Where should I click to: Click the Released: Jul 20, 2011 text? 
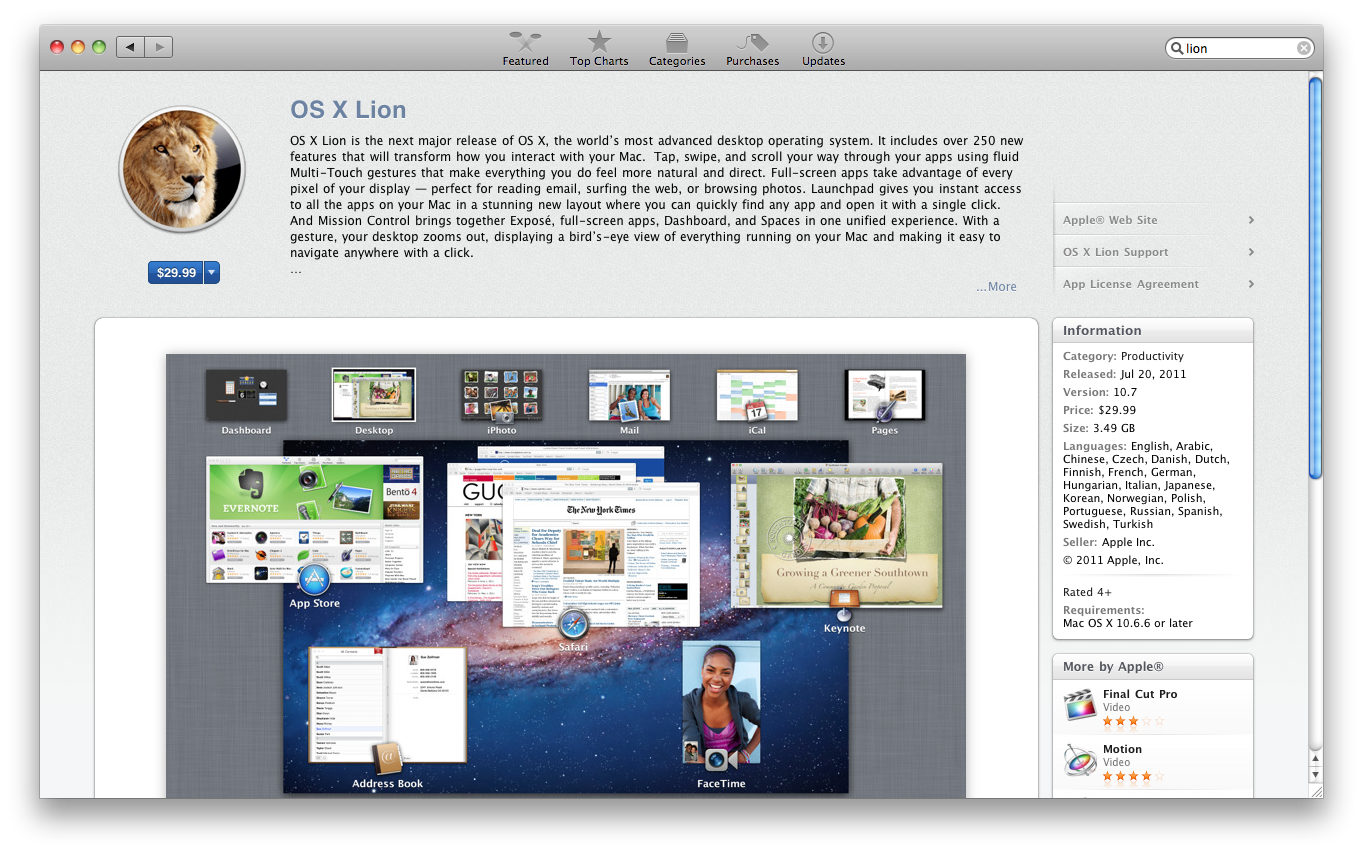coord(1124,374)
